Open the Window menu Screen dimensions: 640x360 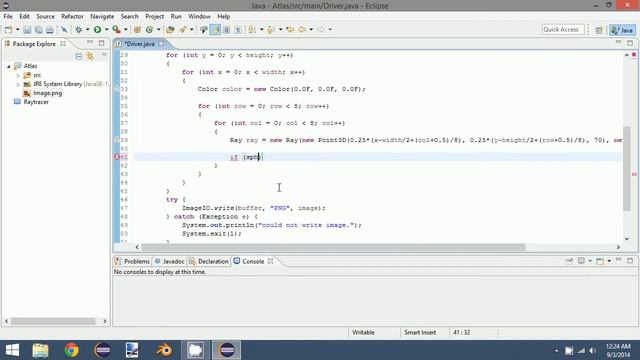pos(199,16)
